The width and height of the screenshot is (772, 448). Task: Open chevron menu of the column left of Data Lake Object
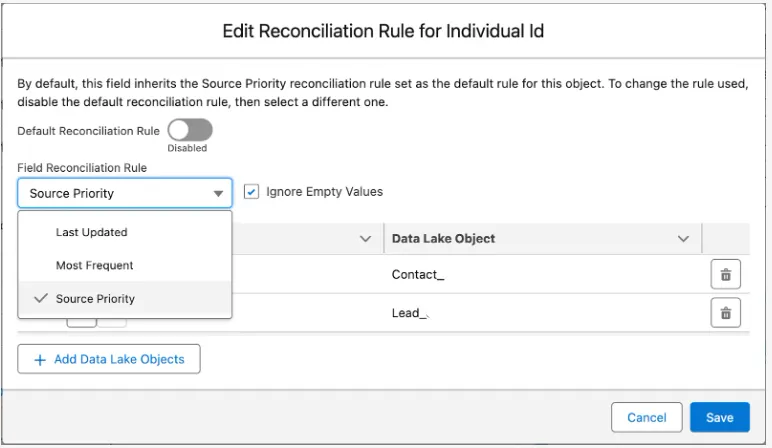pos(364,239)
